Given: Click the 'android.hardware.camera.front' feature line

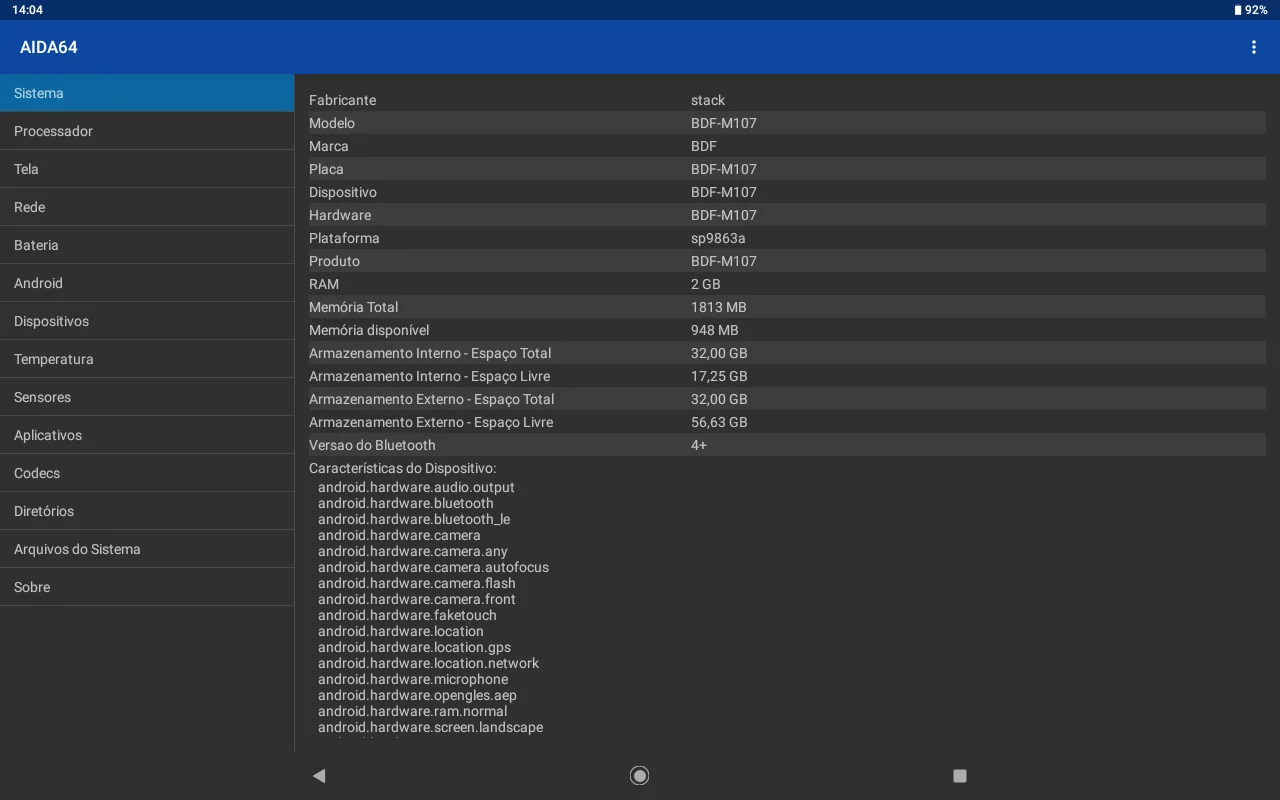Looking at the screenshot, I should [417, 599].
